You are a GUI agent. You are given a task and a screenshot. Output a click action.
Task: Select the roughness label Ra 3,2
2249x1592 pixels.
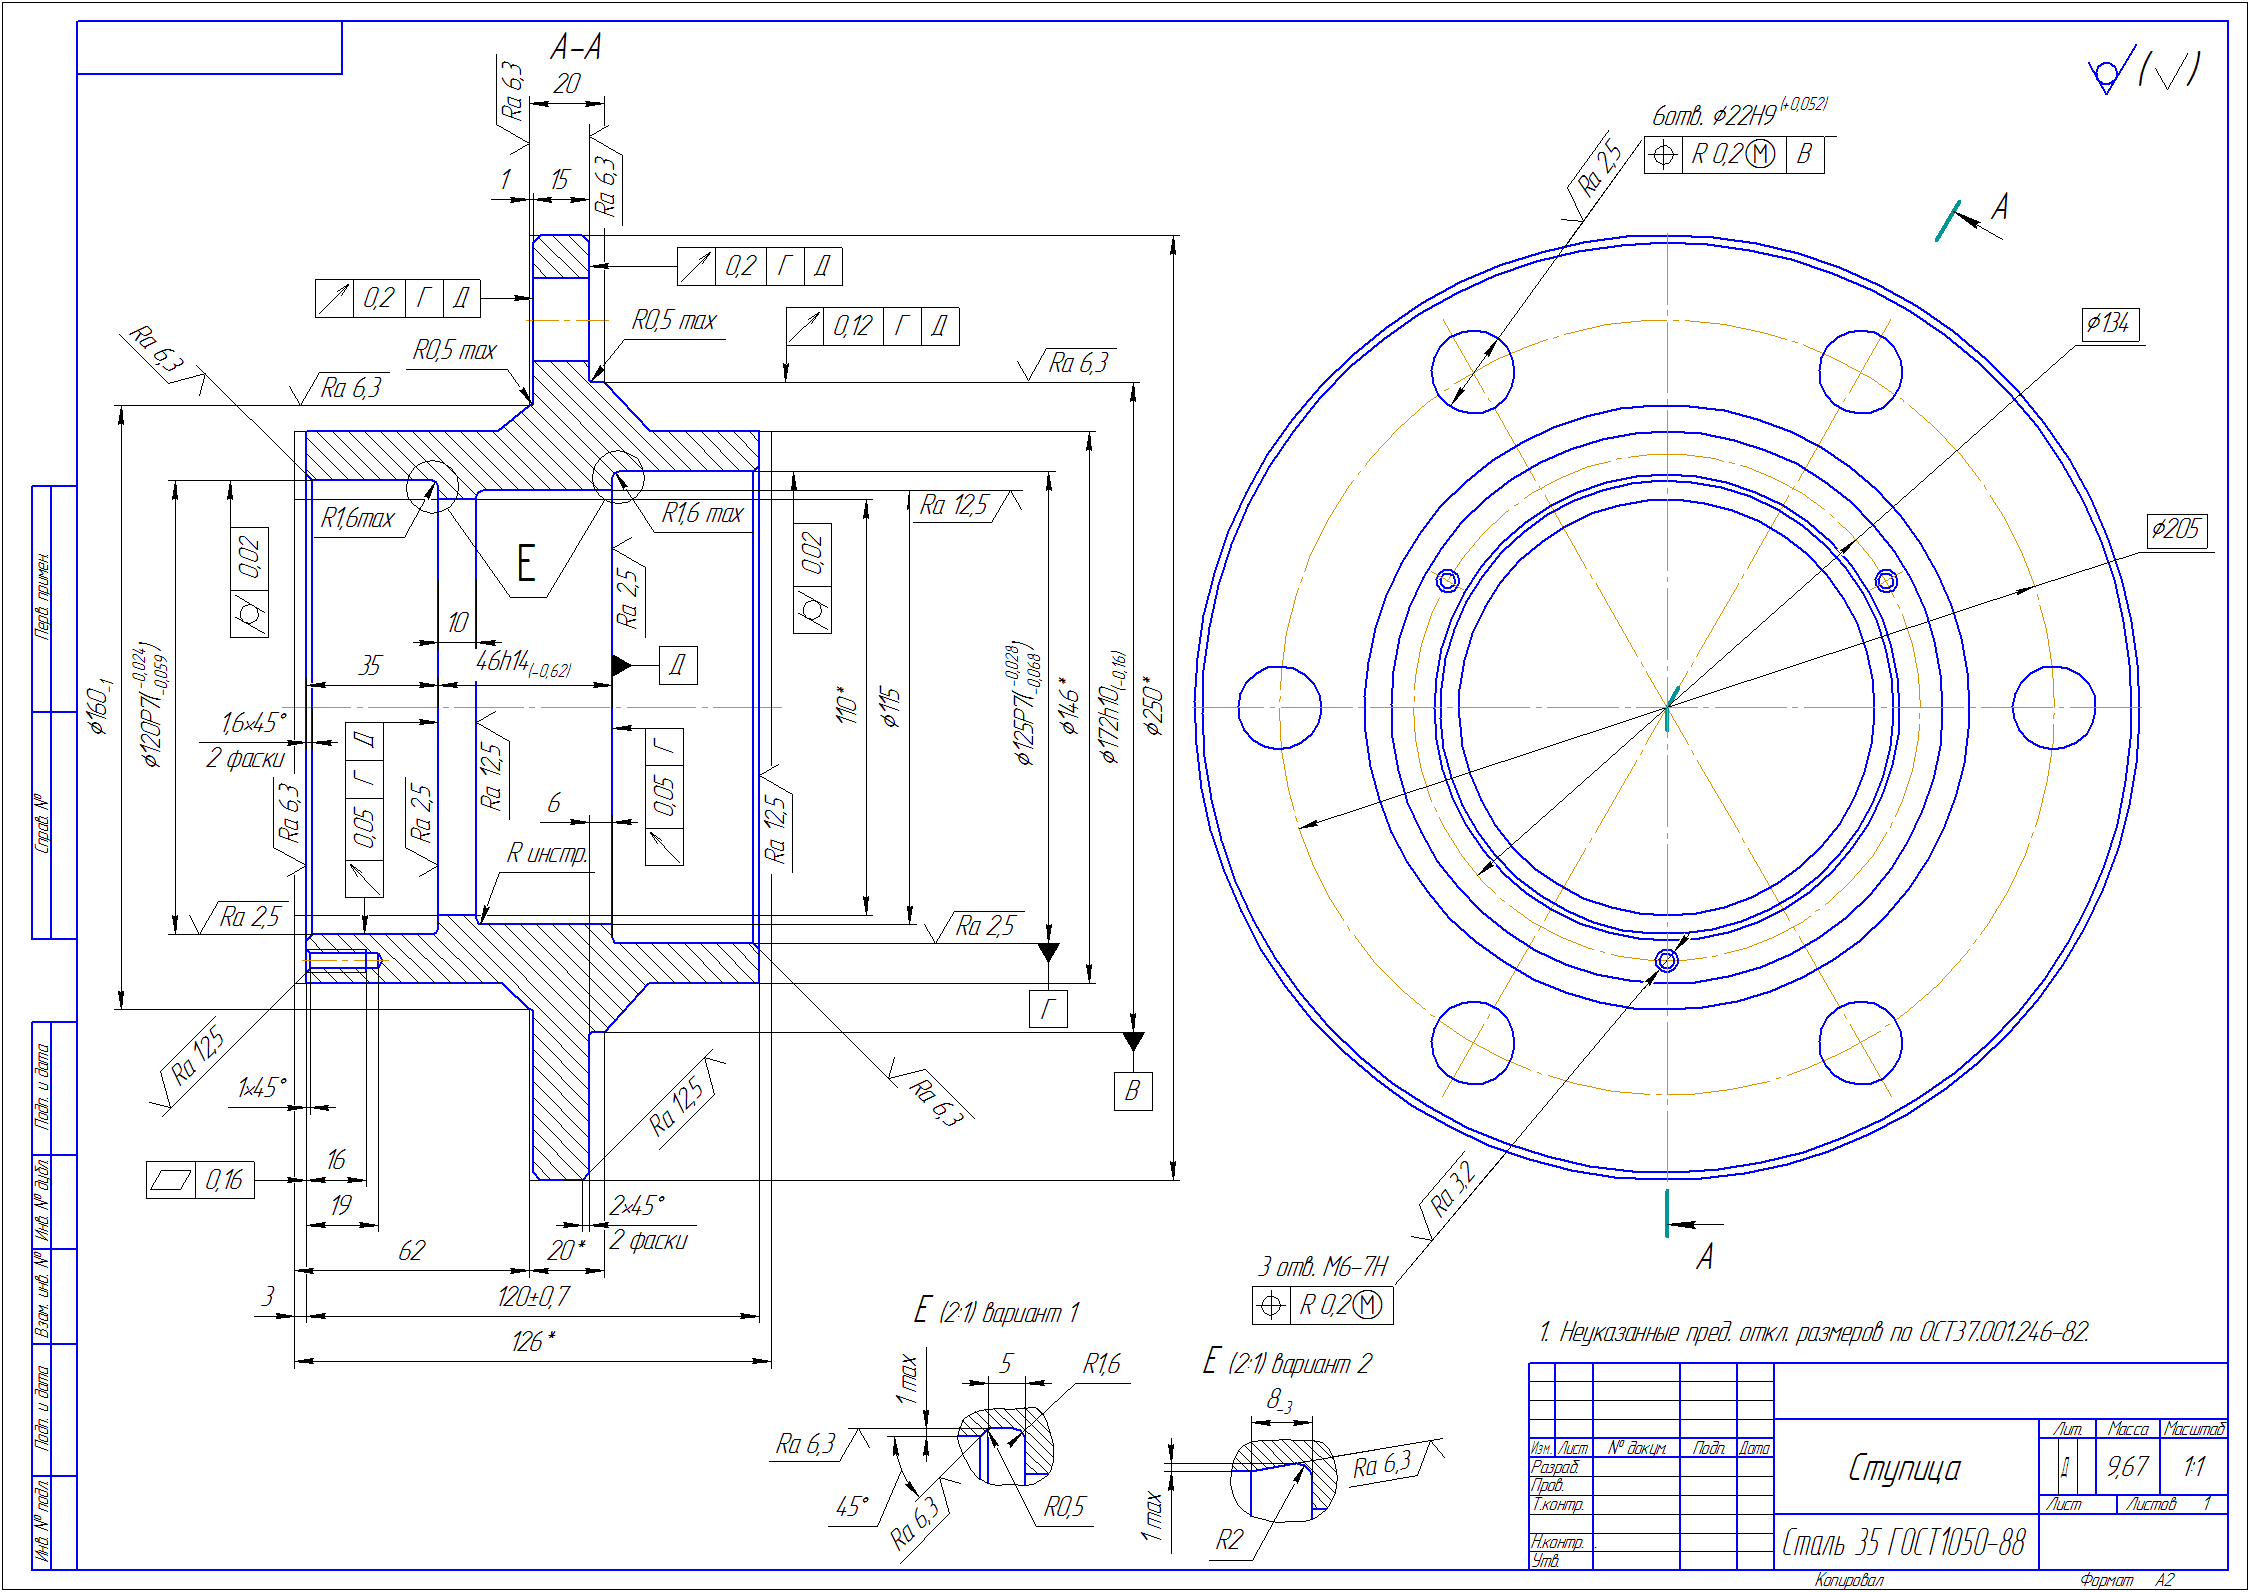click(1452, 1187)
